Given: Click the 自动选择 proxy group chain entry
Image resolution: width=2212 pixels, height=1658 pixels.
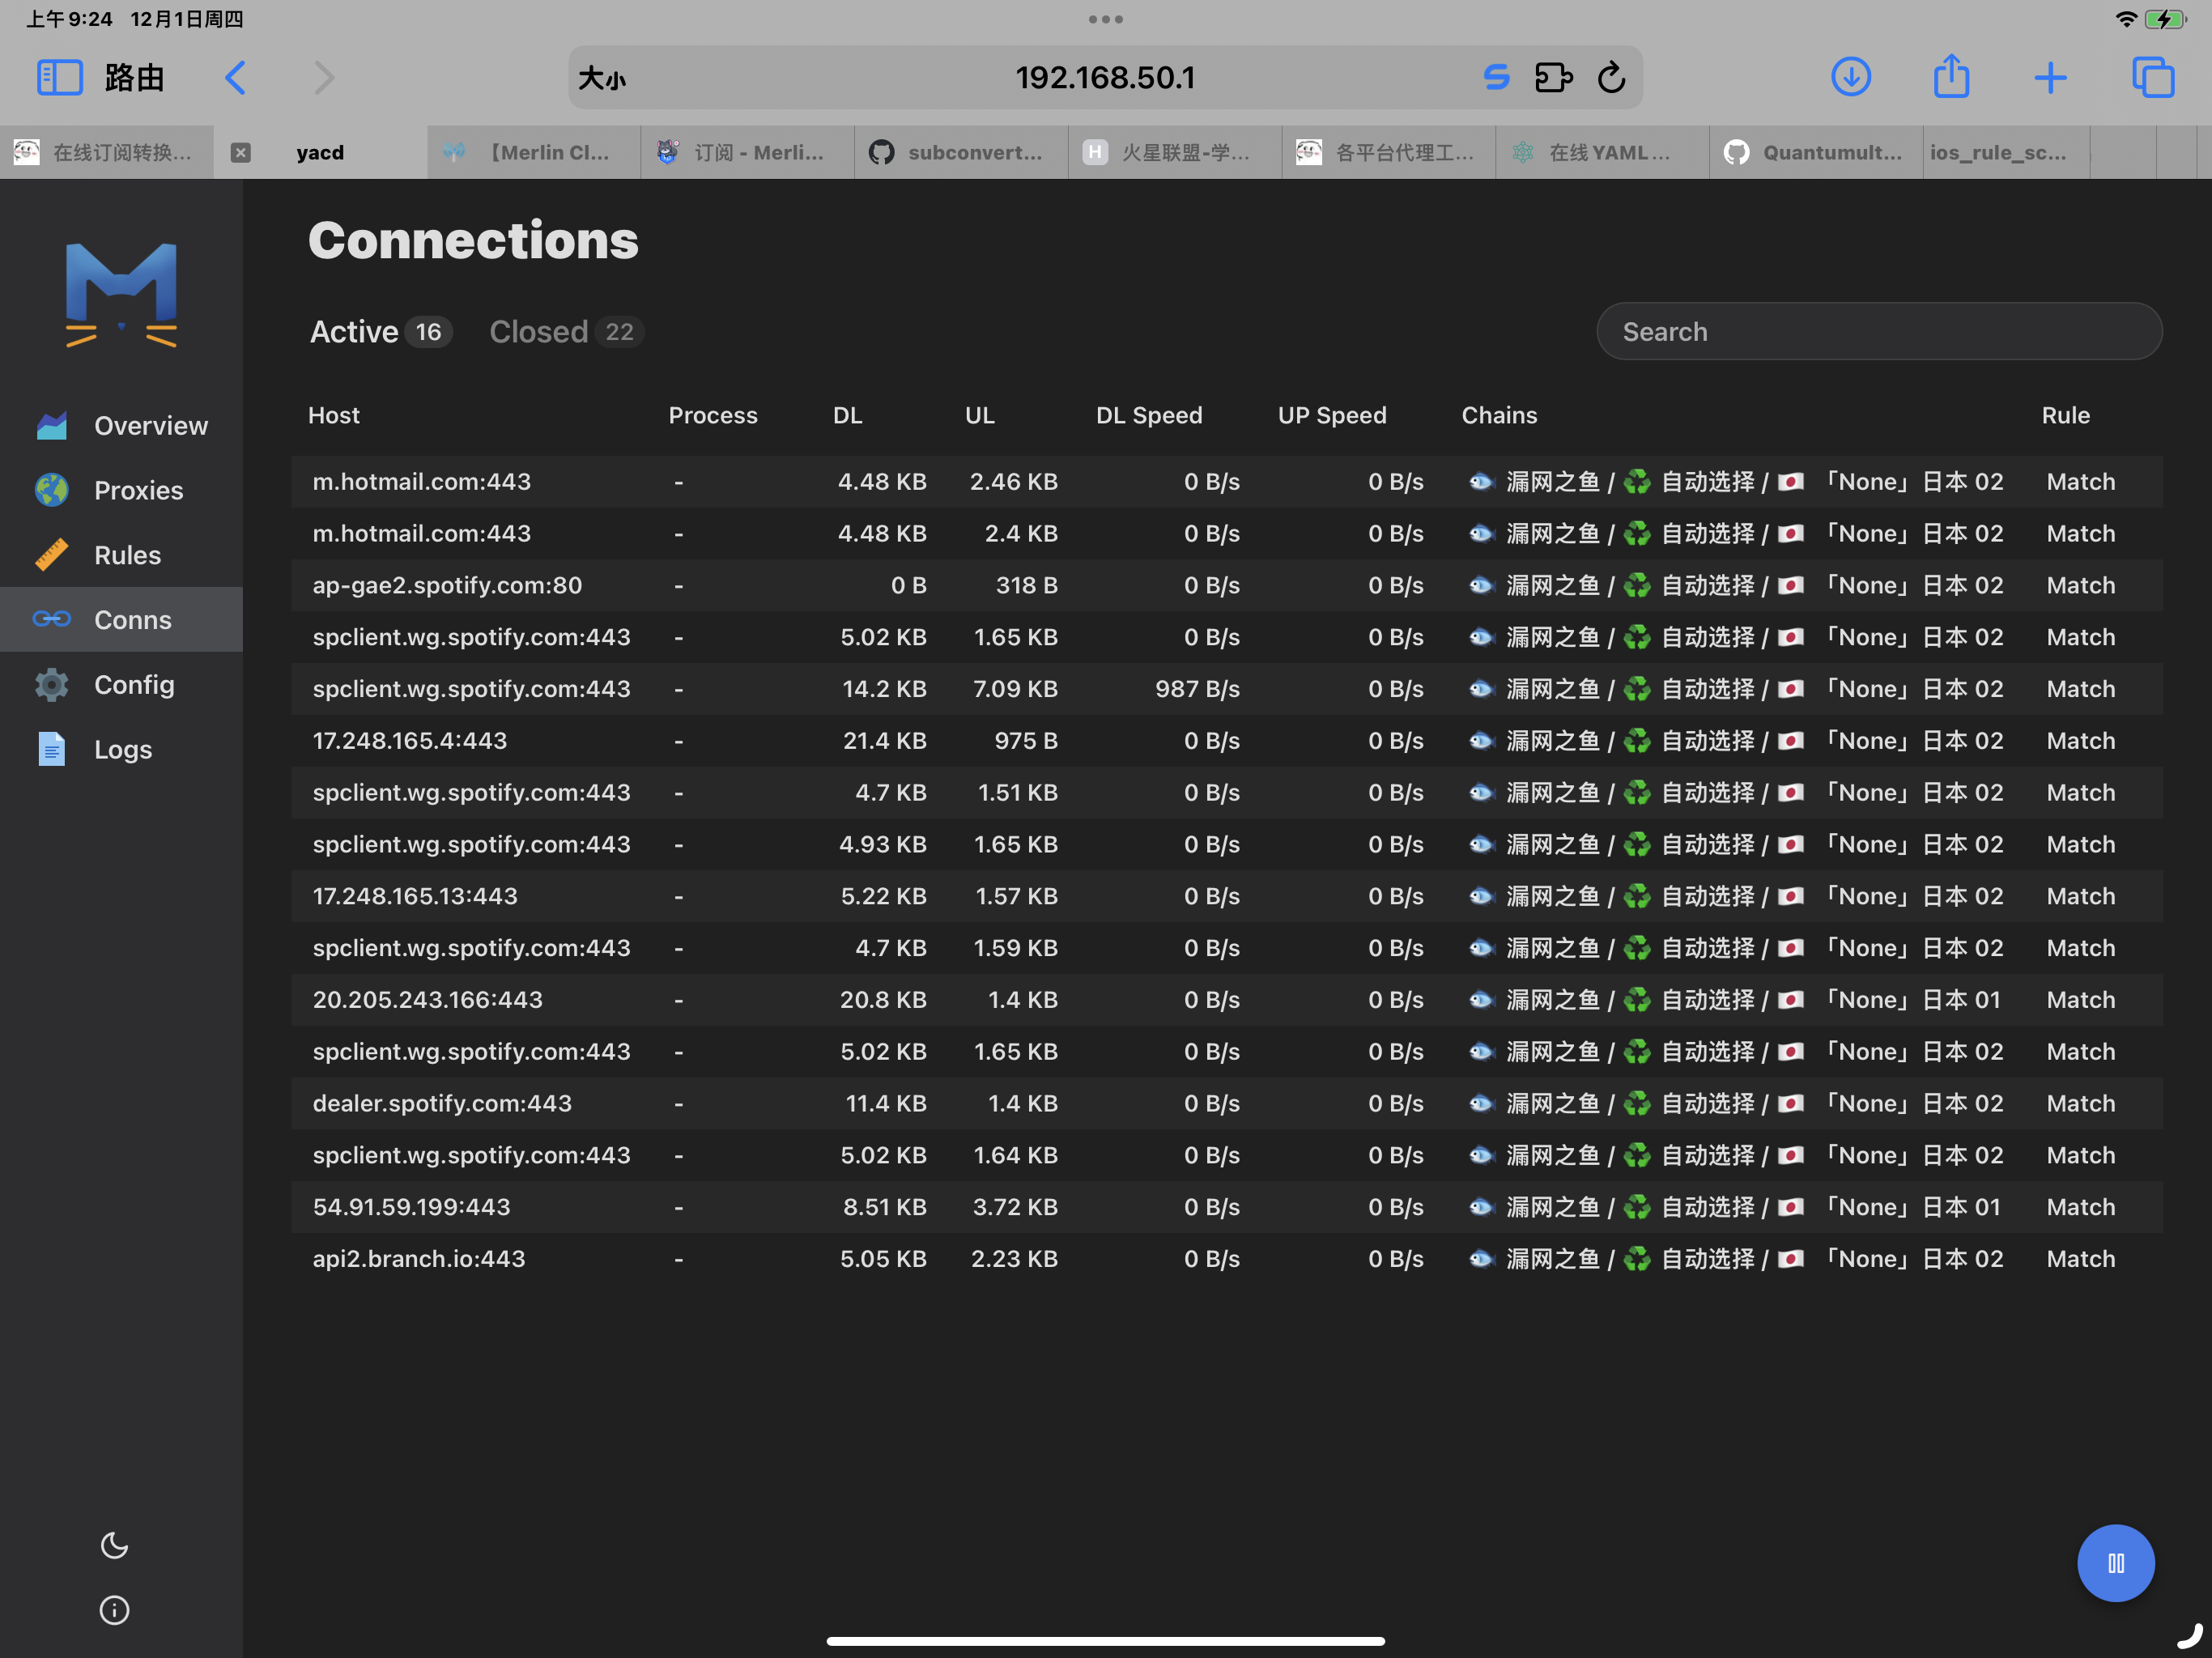Looking at the screenshot, I should click(1709, 481).
